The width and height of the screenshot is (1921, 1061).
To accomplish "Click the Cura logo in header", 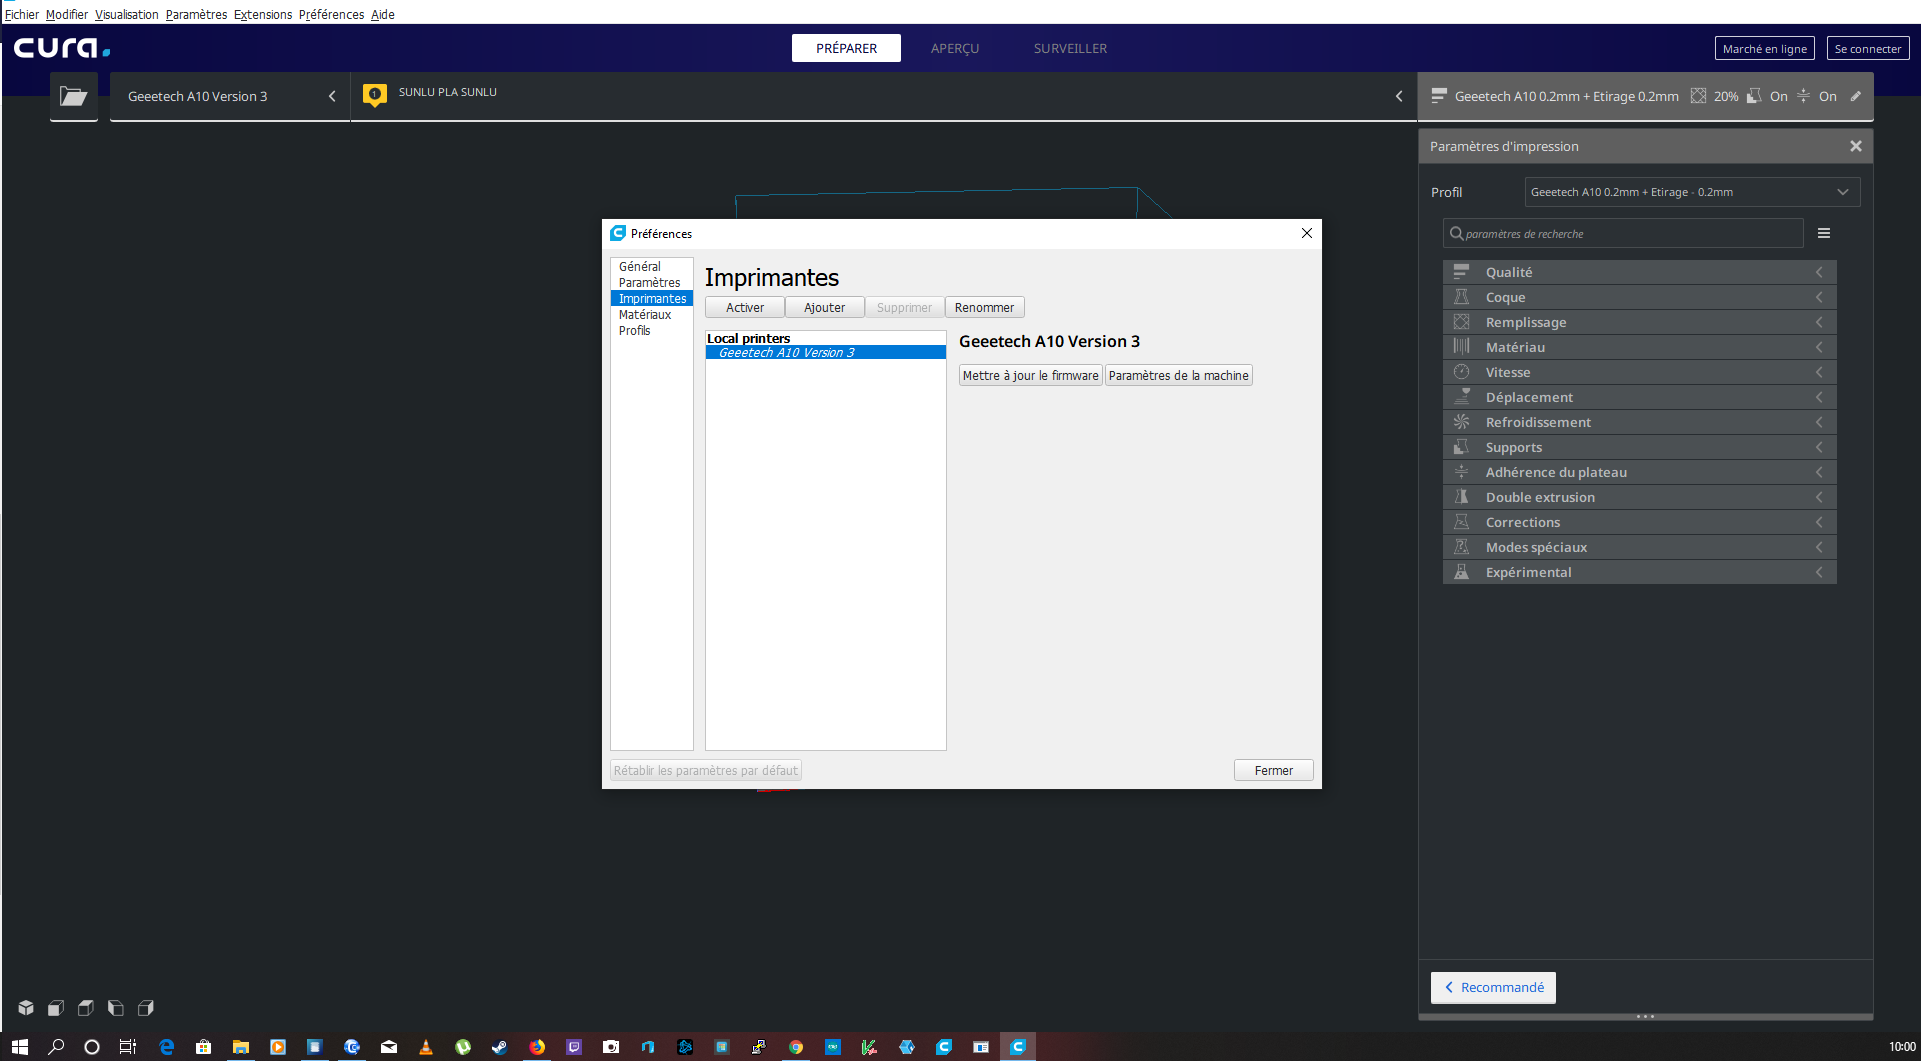I will (x=61, y=48).
